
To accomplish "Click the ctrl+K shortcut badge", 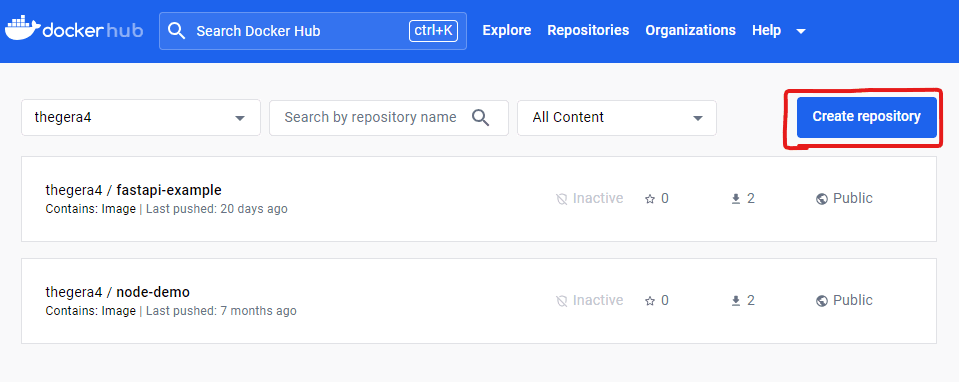I will [x=433, y=31].
